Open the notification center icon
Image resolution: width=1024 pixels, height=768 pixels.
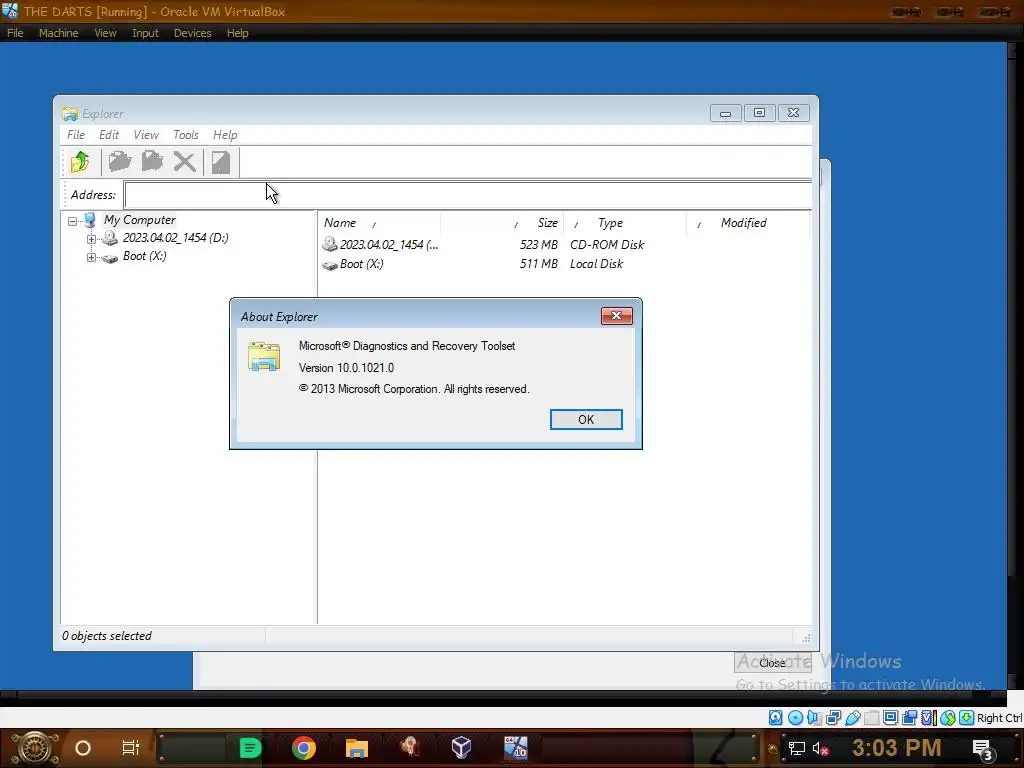(x=984, y=749)
